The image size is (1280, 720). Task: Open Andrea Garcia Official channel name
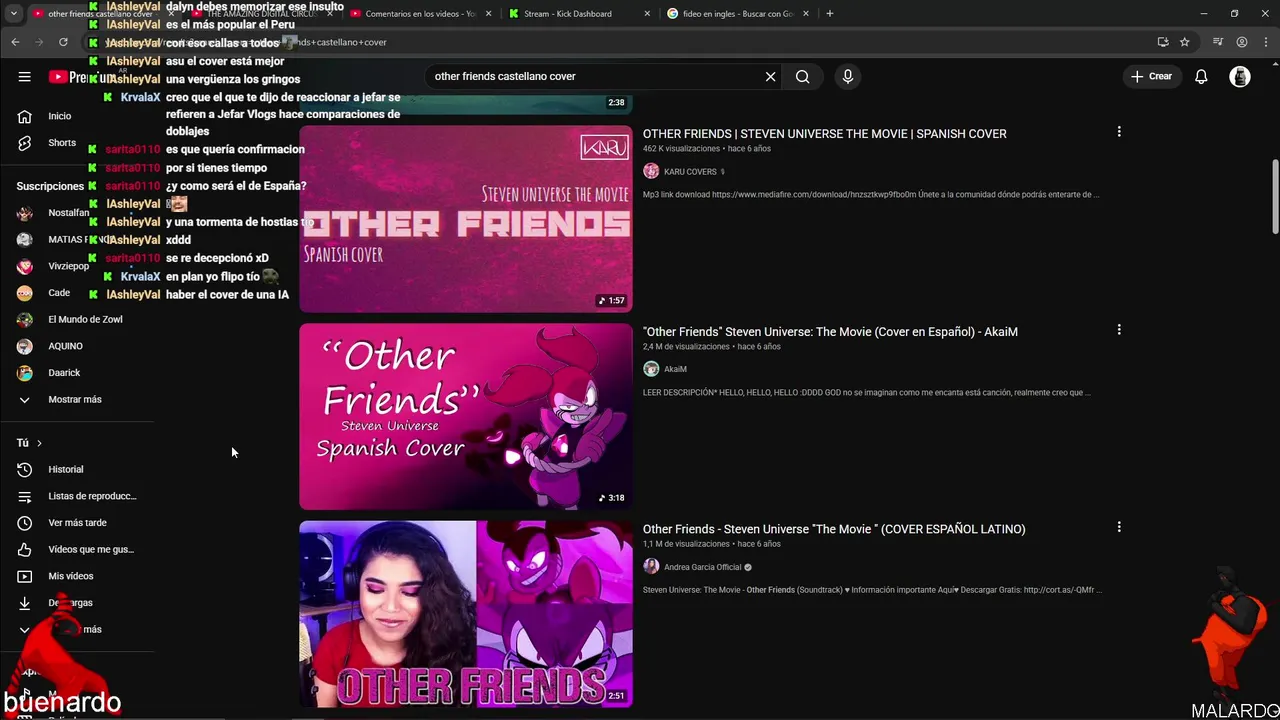click(x=703, y=567)
